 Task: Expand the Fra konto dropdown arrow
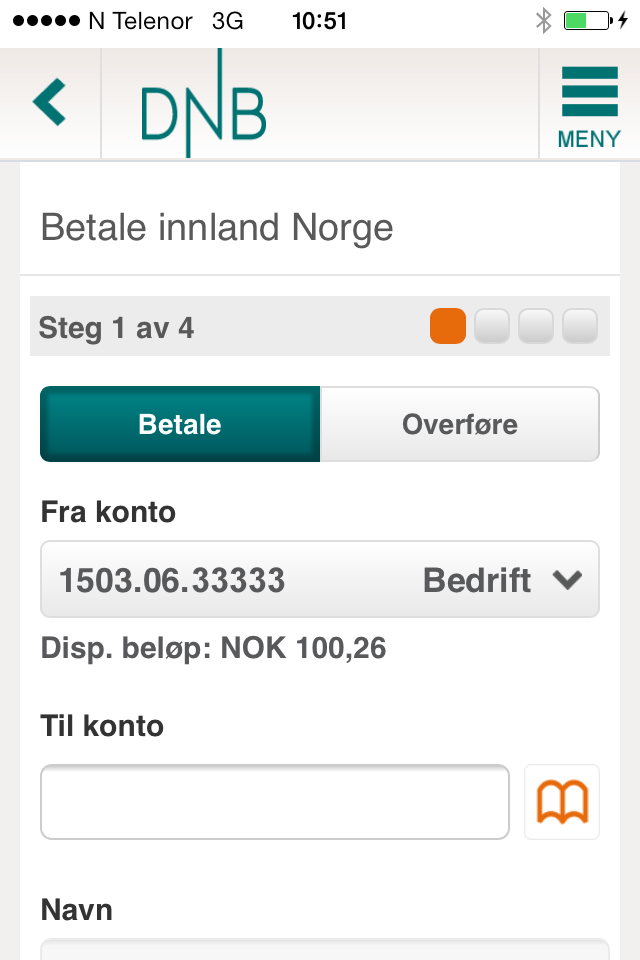(567, 580)
